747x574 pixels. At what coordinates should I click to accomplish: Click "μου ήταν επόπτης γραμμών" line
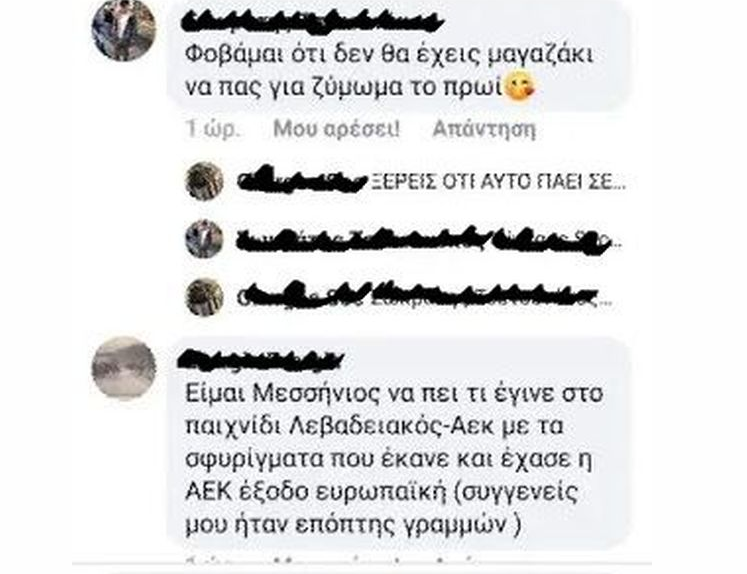[x=352, y=525]
